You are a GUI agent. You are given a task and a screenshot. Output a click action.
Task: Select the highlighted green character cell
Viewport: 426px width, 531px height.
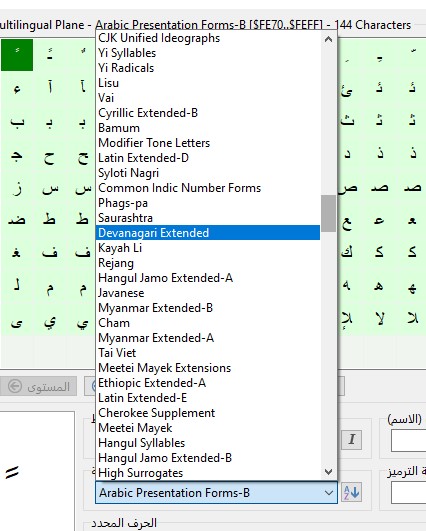tap(17, 55)
